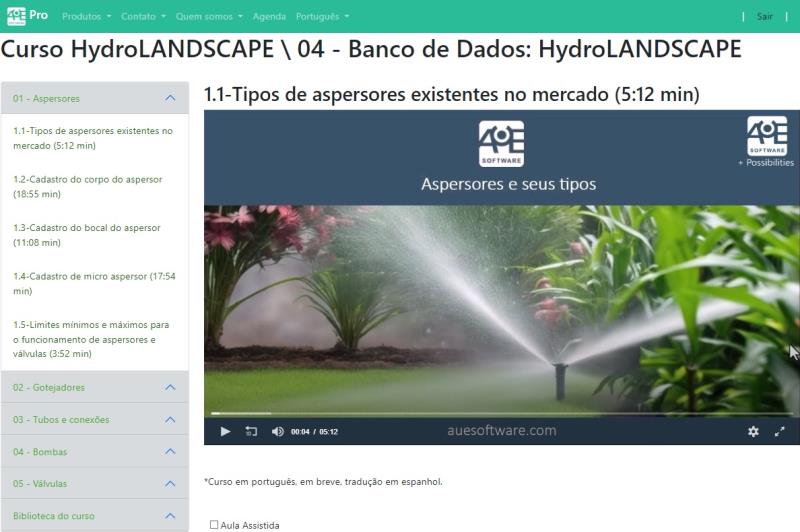Open lesson 1.3-Cadastro do bocal do aspersor
This screenshot has height=532, width=800.
click(87, 235)
